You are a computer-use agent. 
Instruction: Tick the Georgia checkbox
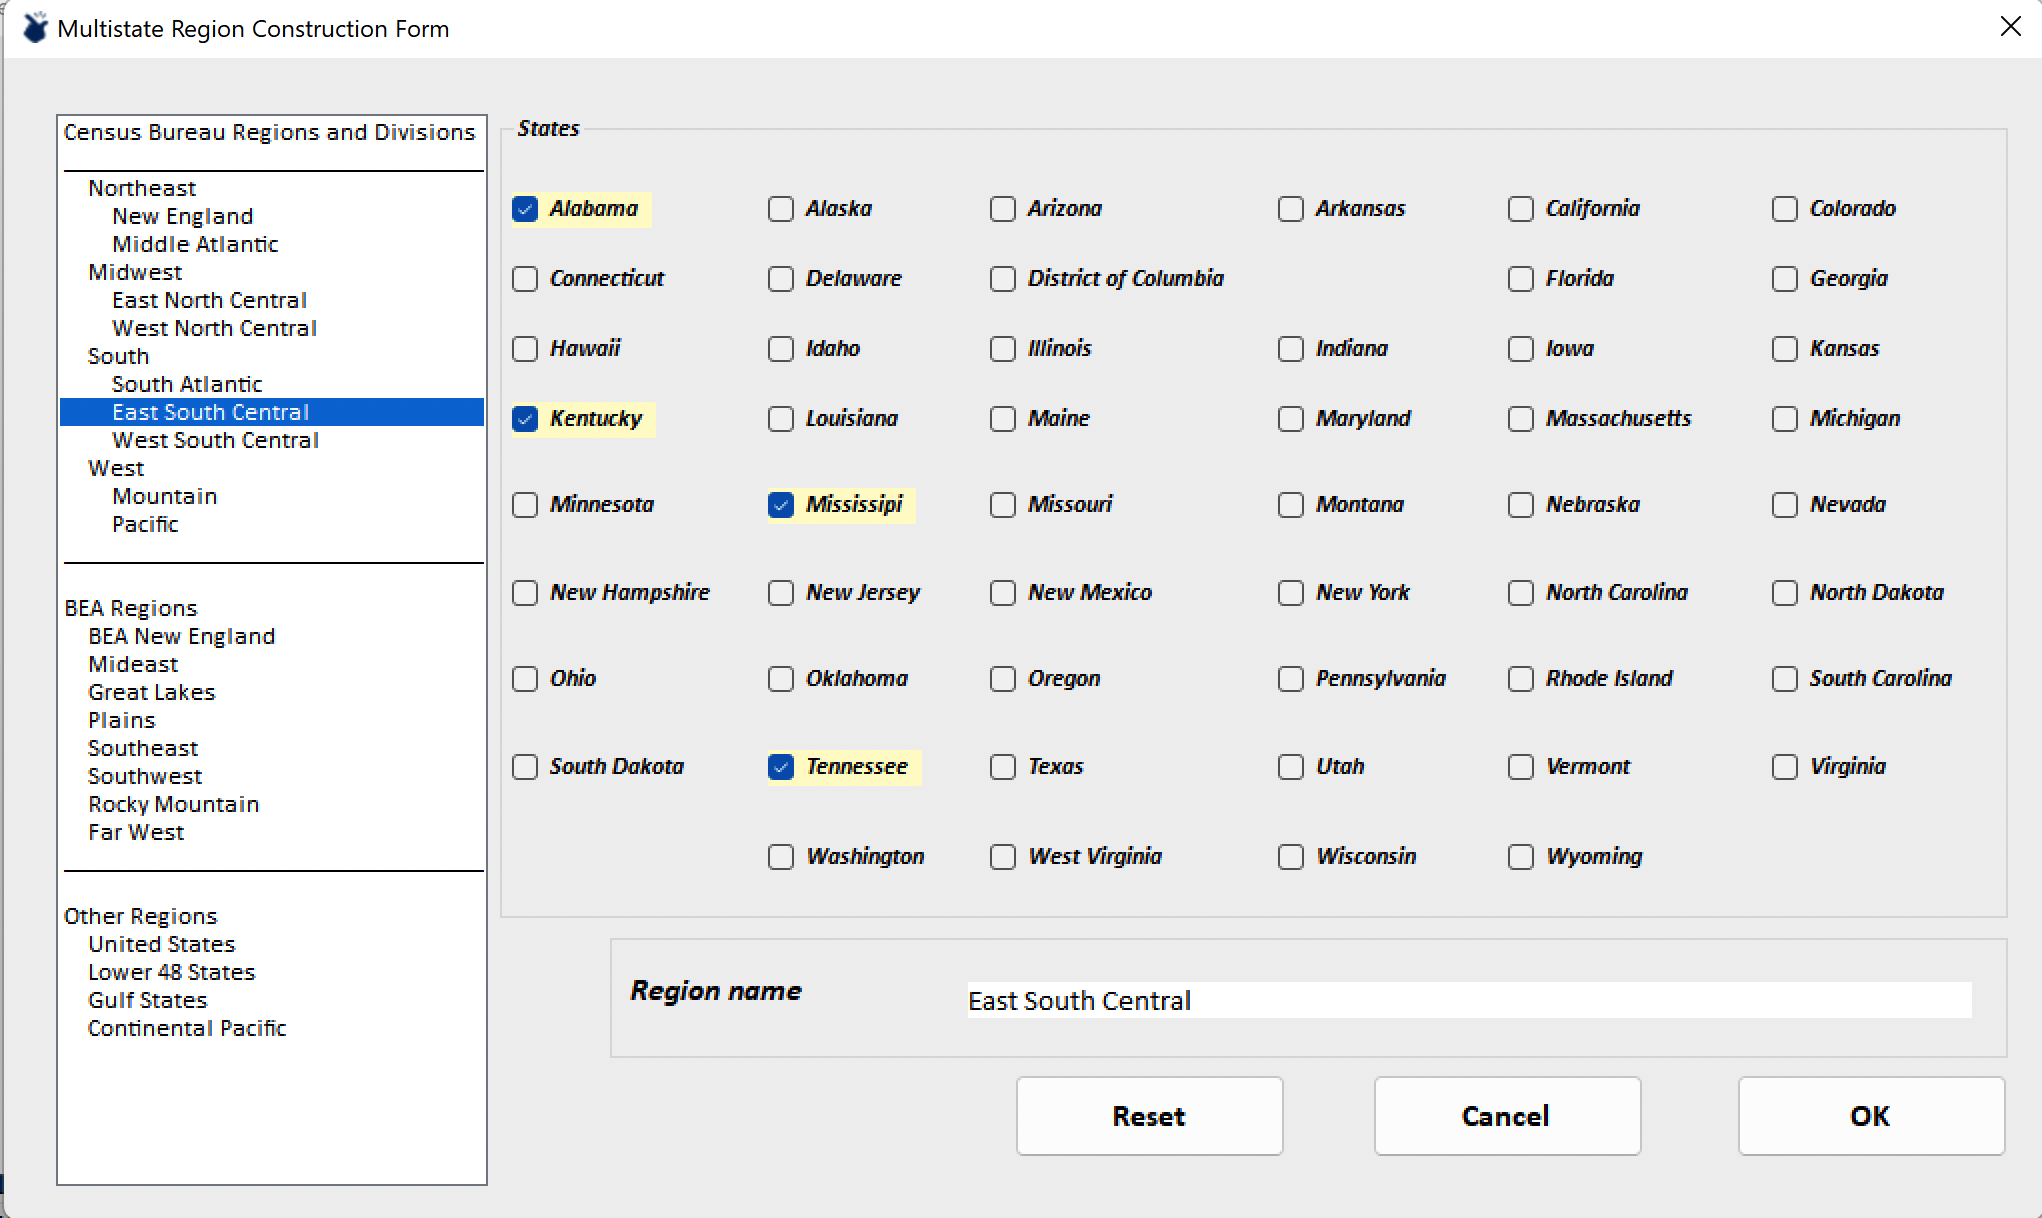point(1785,279)
